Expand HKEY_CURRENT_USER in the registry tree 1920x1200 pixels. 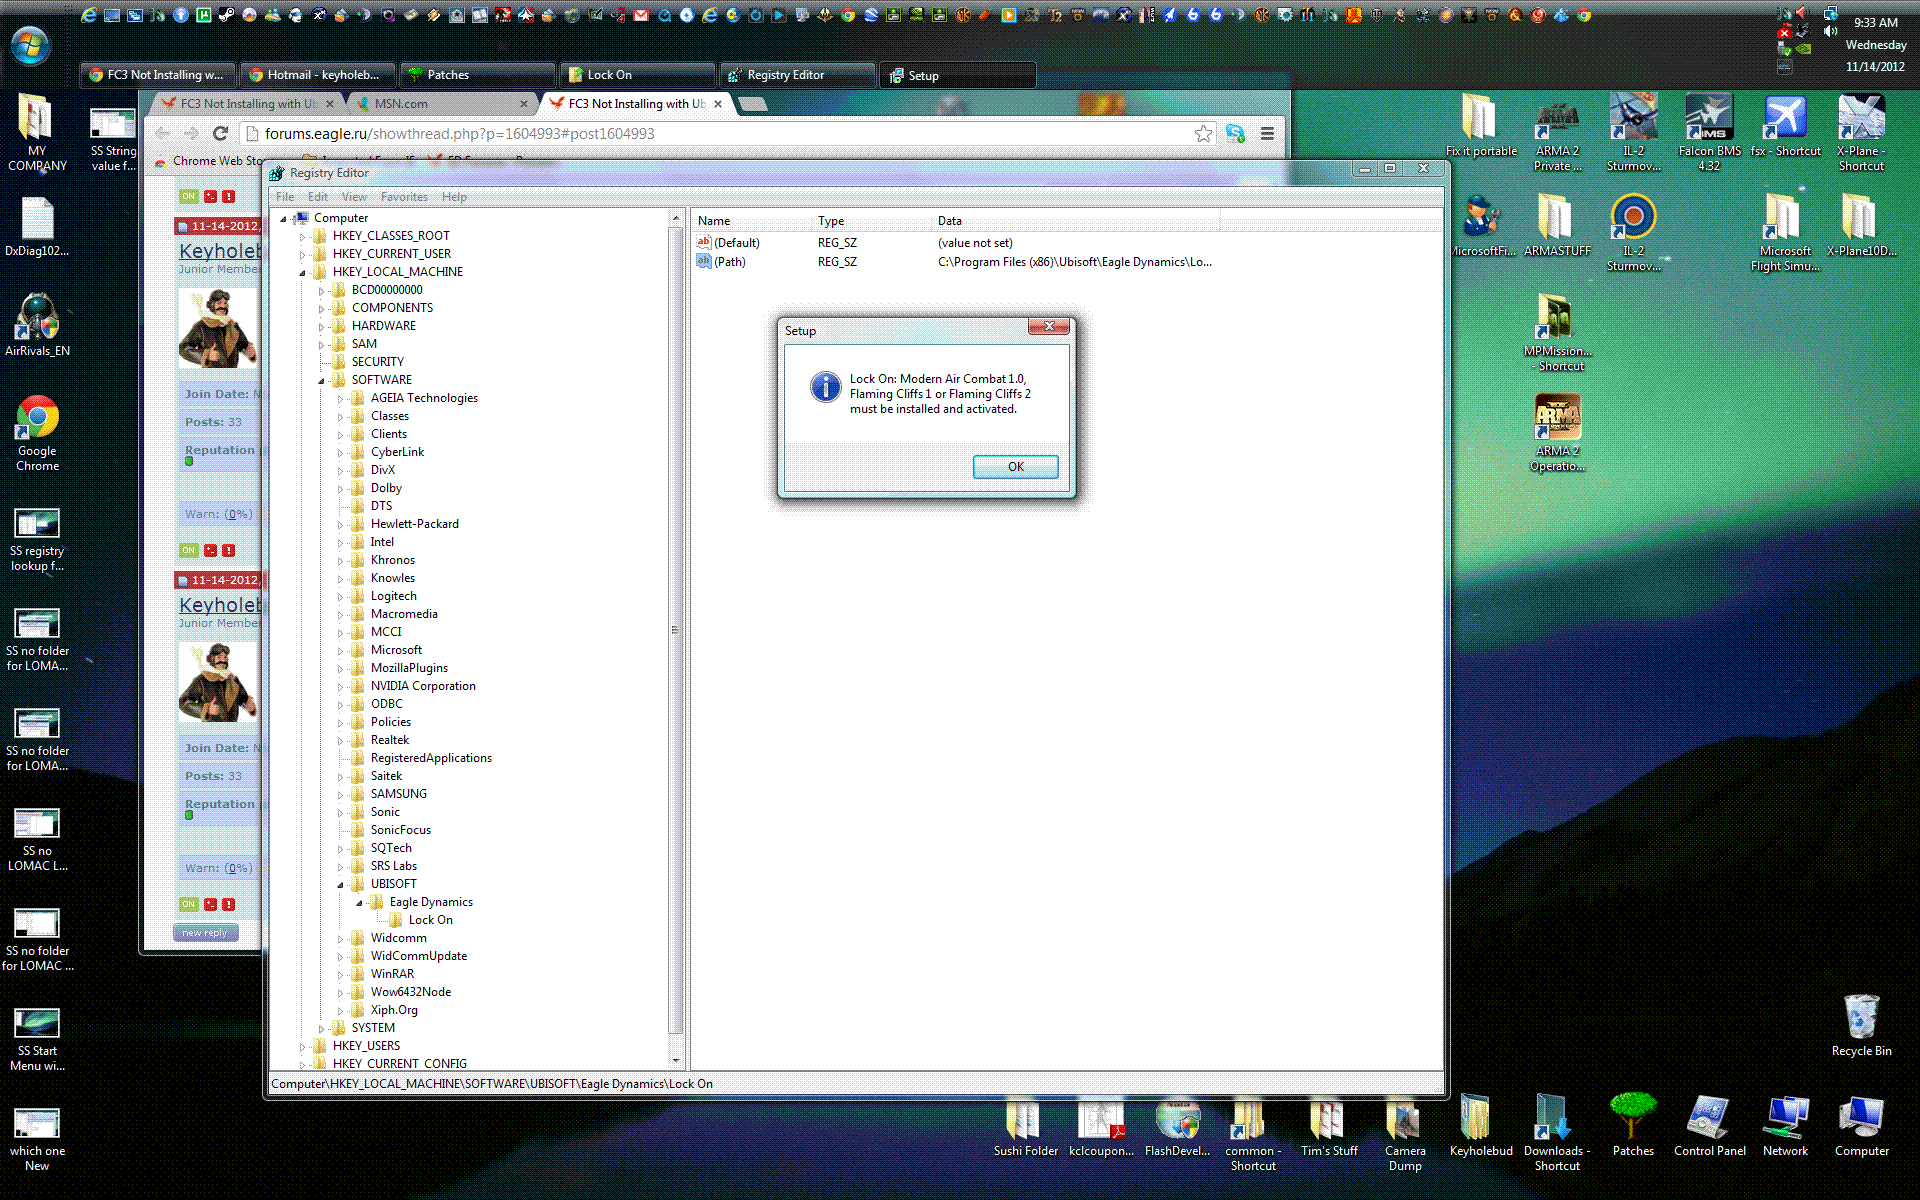coord(303,255)
